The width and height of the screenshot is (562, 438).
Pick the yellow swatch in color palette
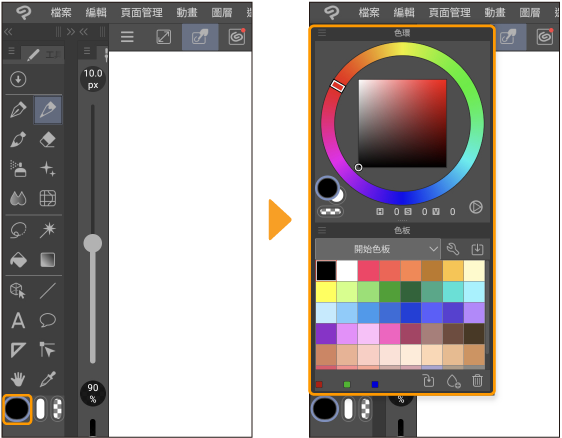(x=326, y=292)
